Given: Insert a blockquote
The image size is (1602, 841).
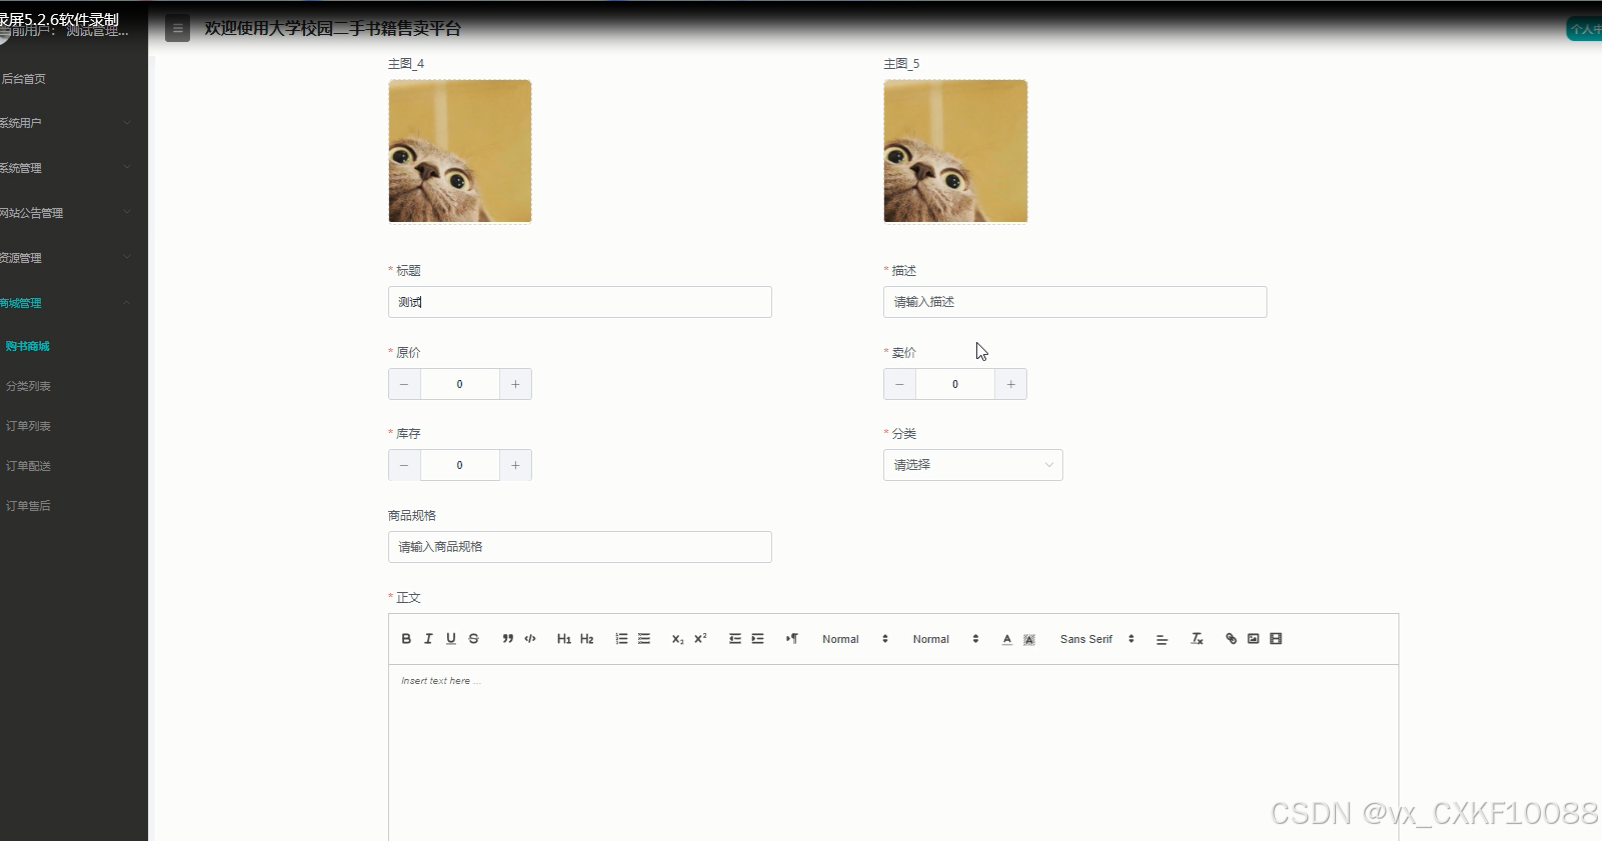Looking at the screenshot, I should click(508, 639).
